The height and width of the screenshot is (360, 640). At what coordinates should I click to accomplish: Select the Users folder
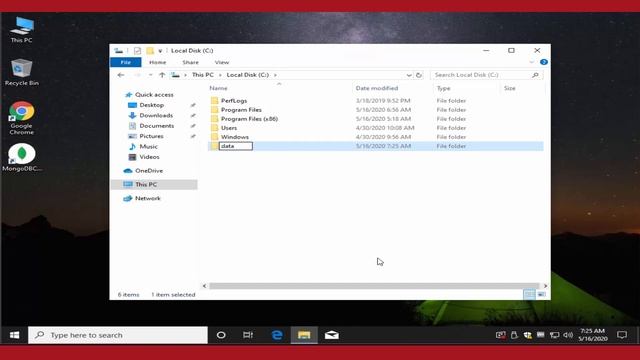coord(229,128)
